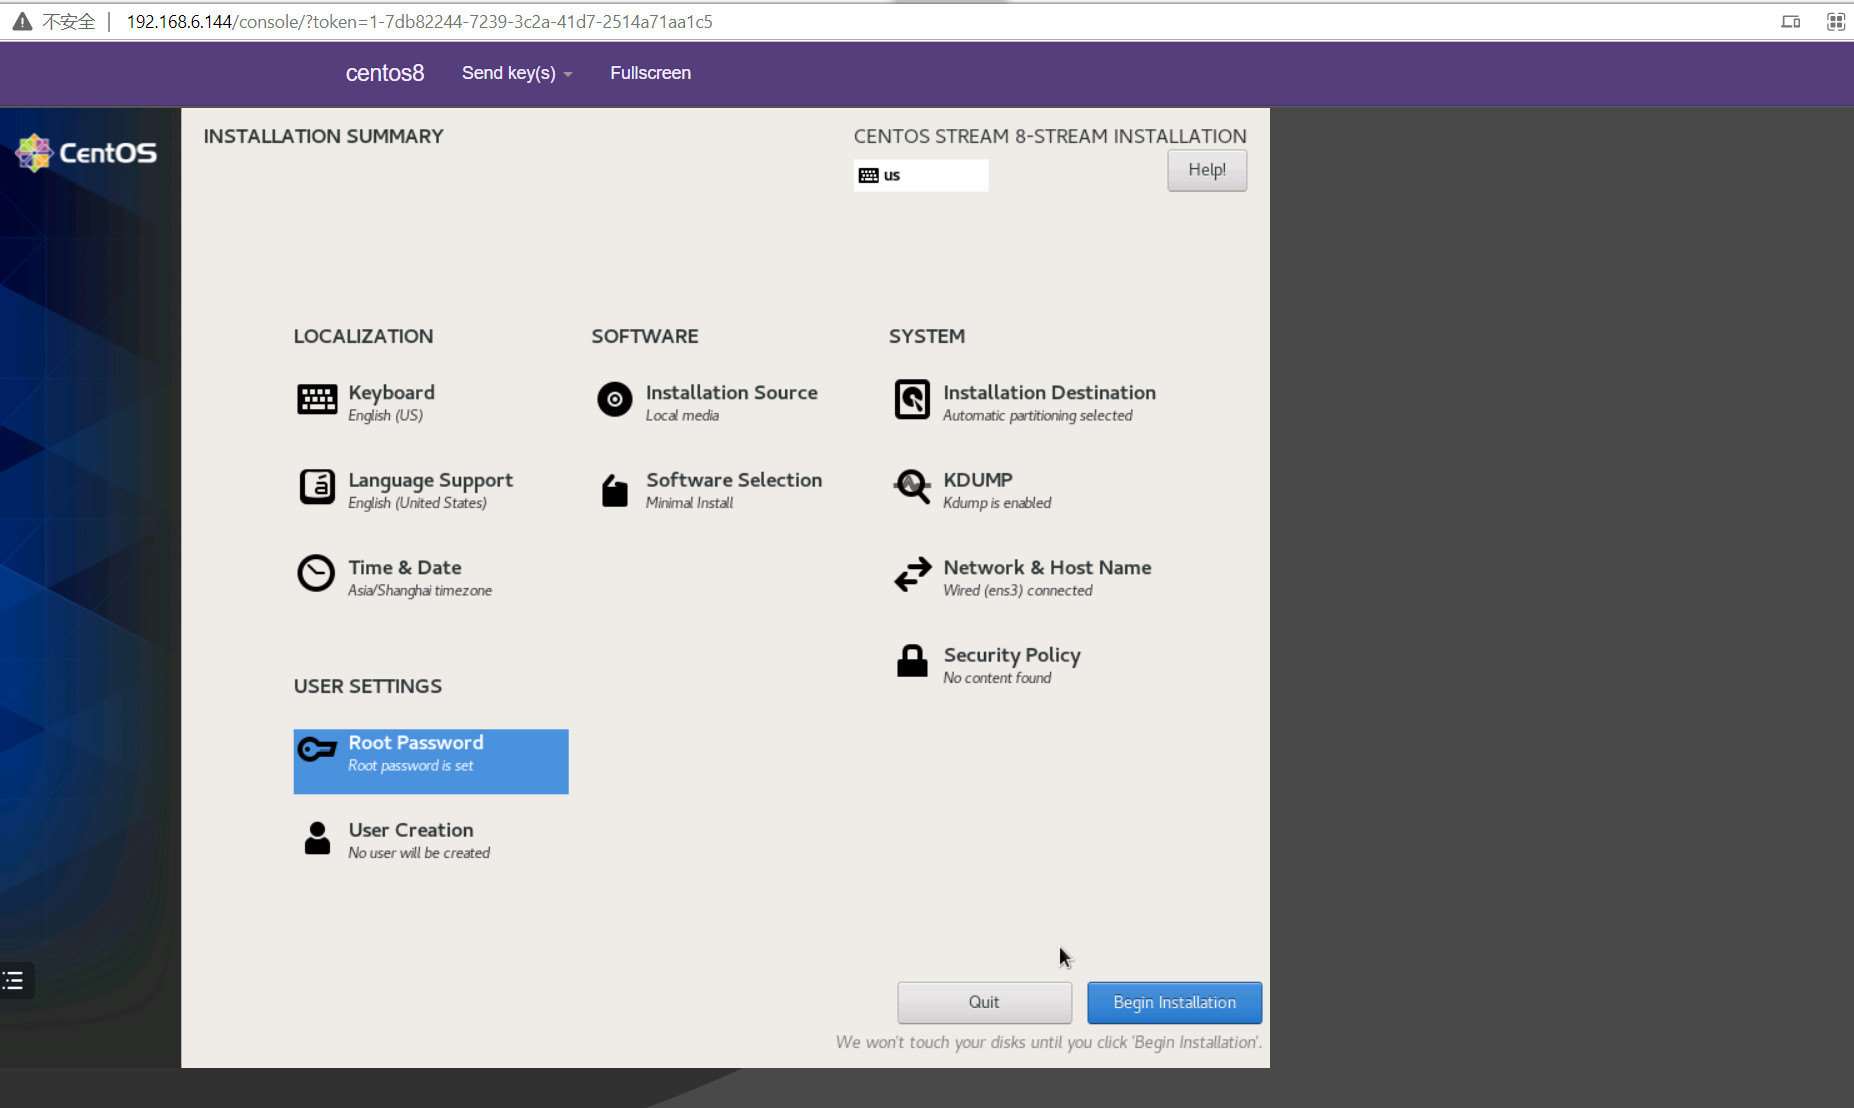The width and height of the screenshot is (1854, 1108).
Task: Open the Security Policy lock icon
Action: 912,661
